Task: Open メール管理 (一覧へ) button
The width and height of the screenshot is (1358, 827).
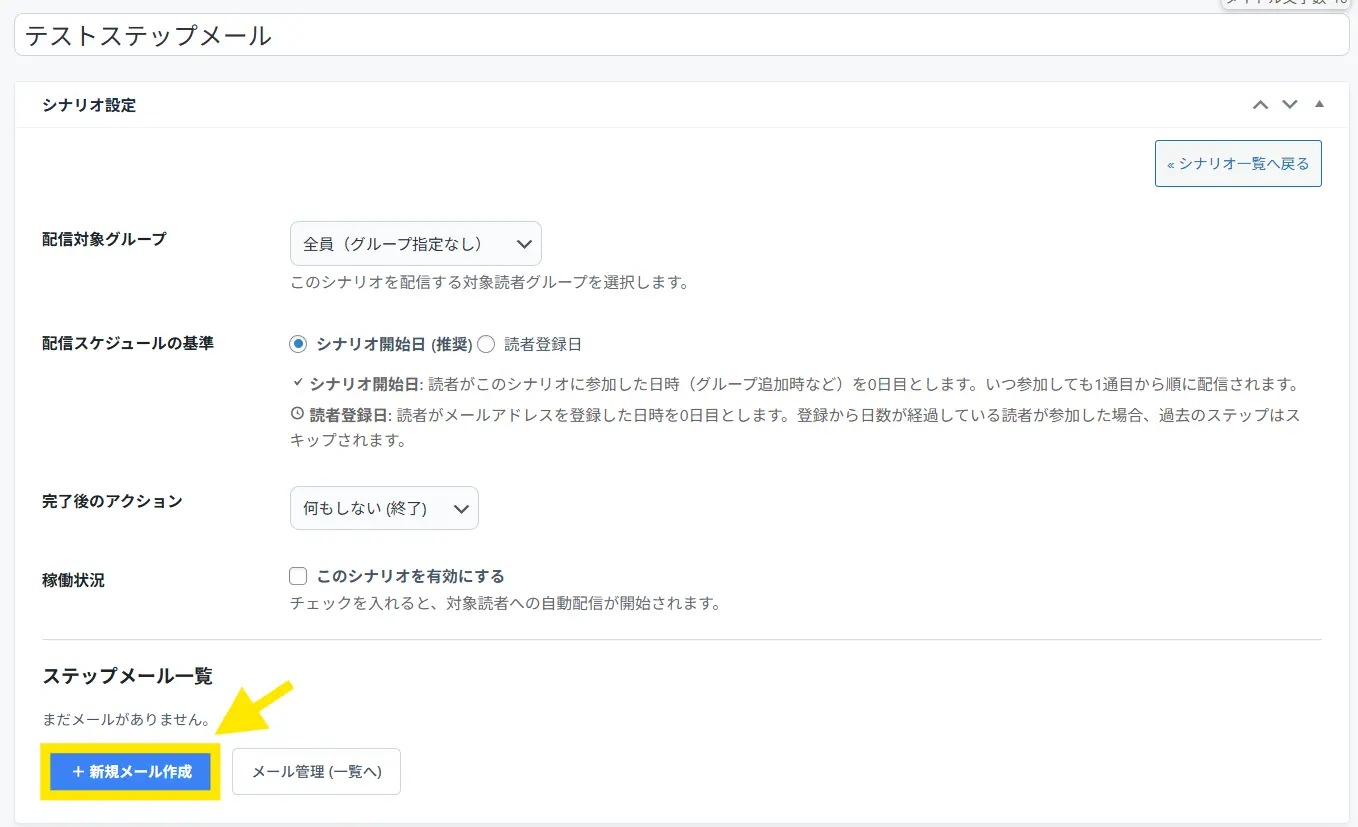Action: pyautogui.click(x=316, y=772)
